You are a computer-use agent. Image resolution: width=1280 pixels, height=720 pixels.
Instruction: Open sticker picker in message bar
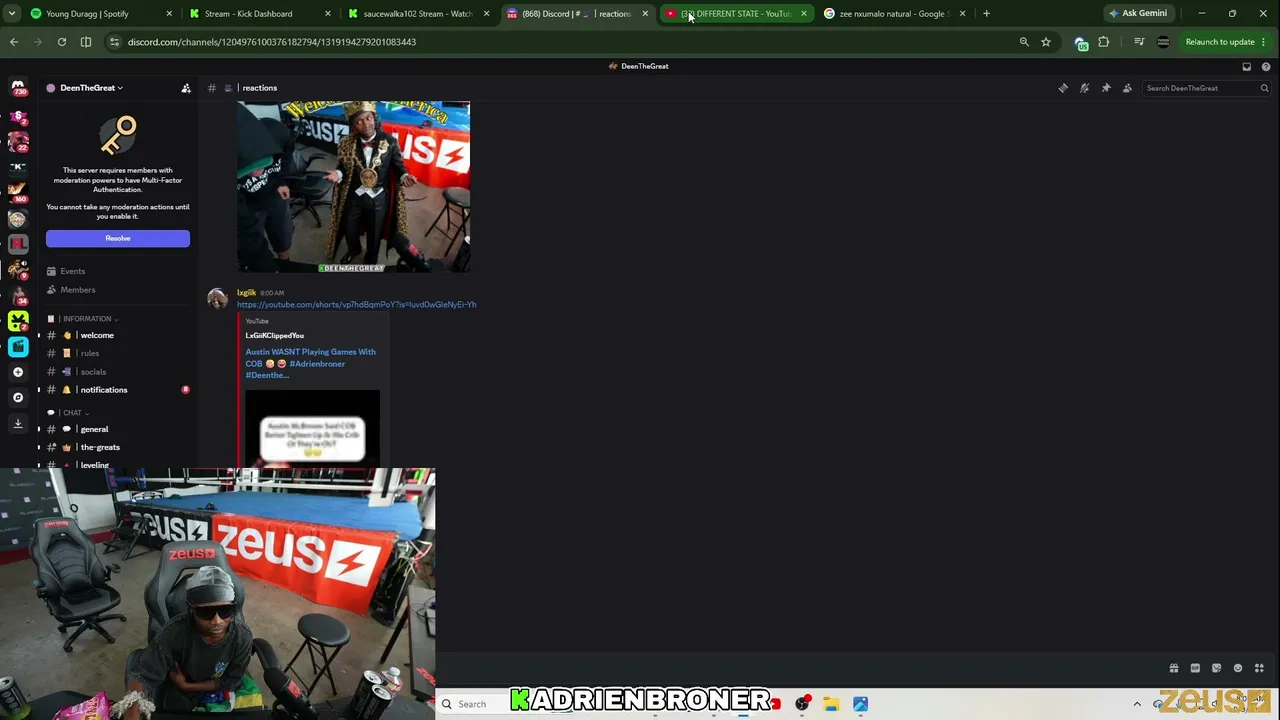1216,668
